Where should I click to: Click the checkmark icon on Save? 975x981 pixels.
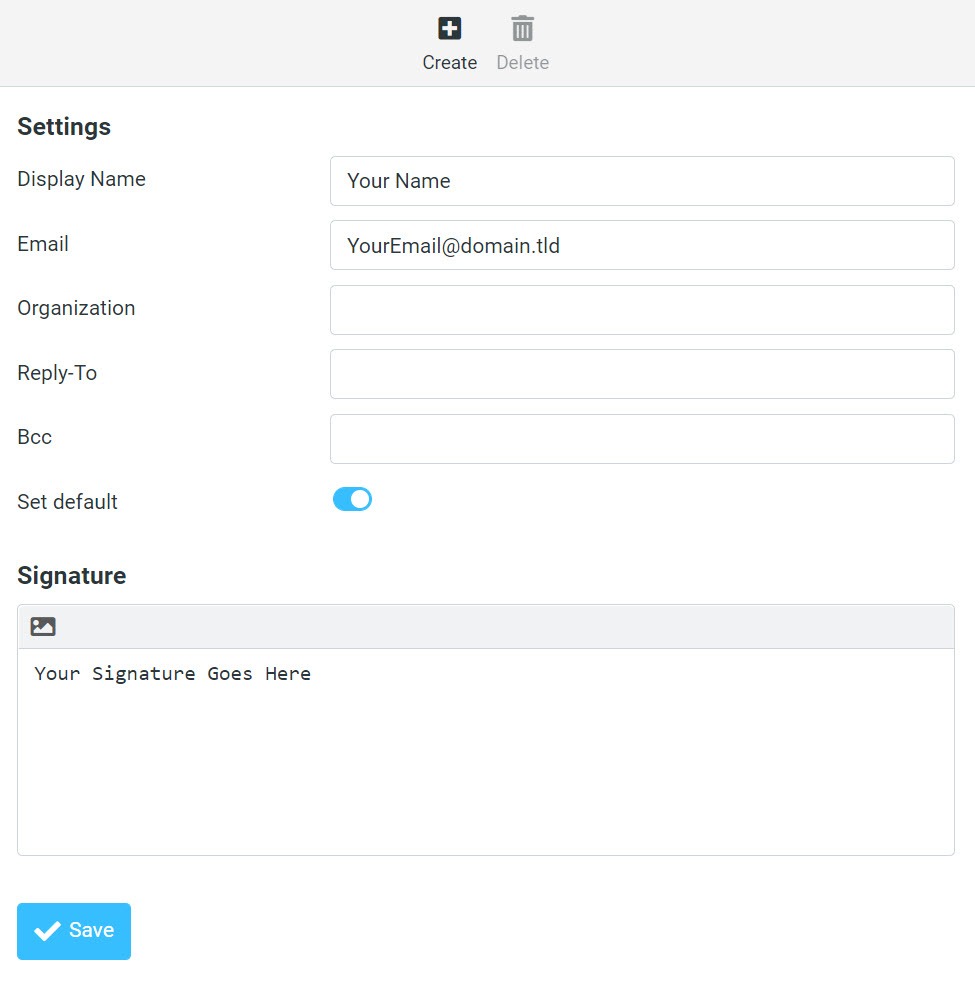pos(46,931)
